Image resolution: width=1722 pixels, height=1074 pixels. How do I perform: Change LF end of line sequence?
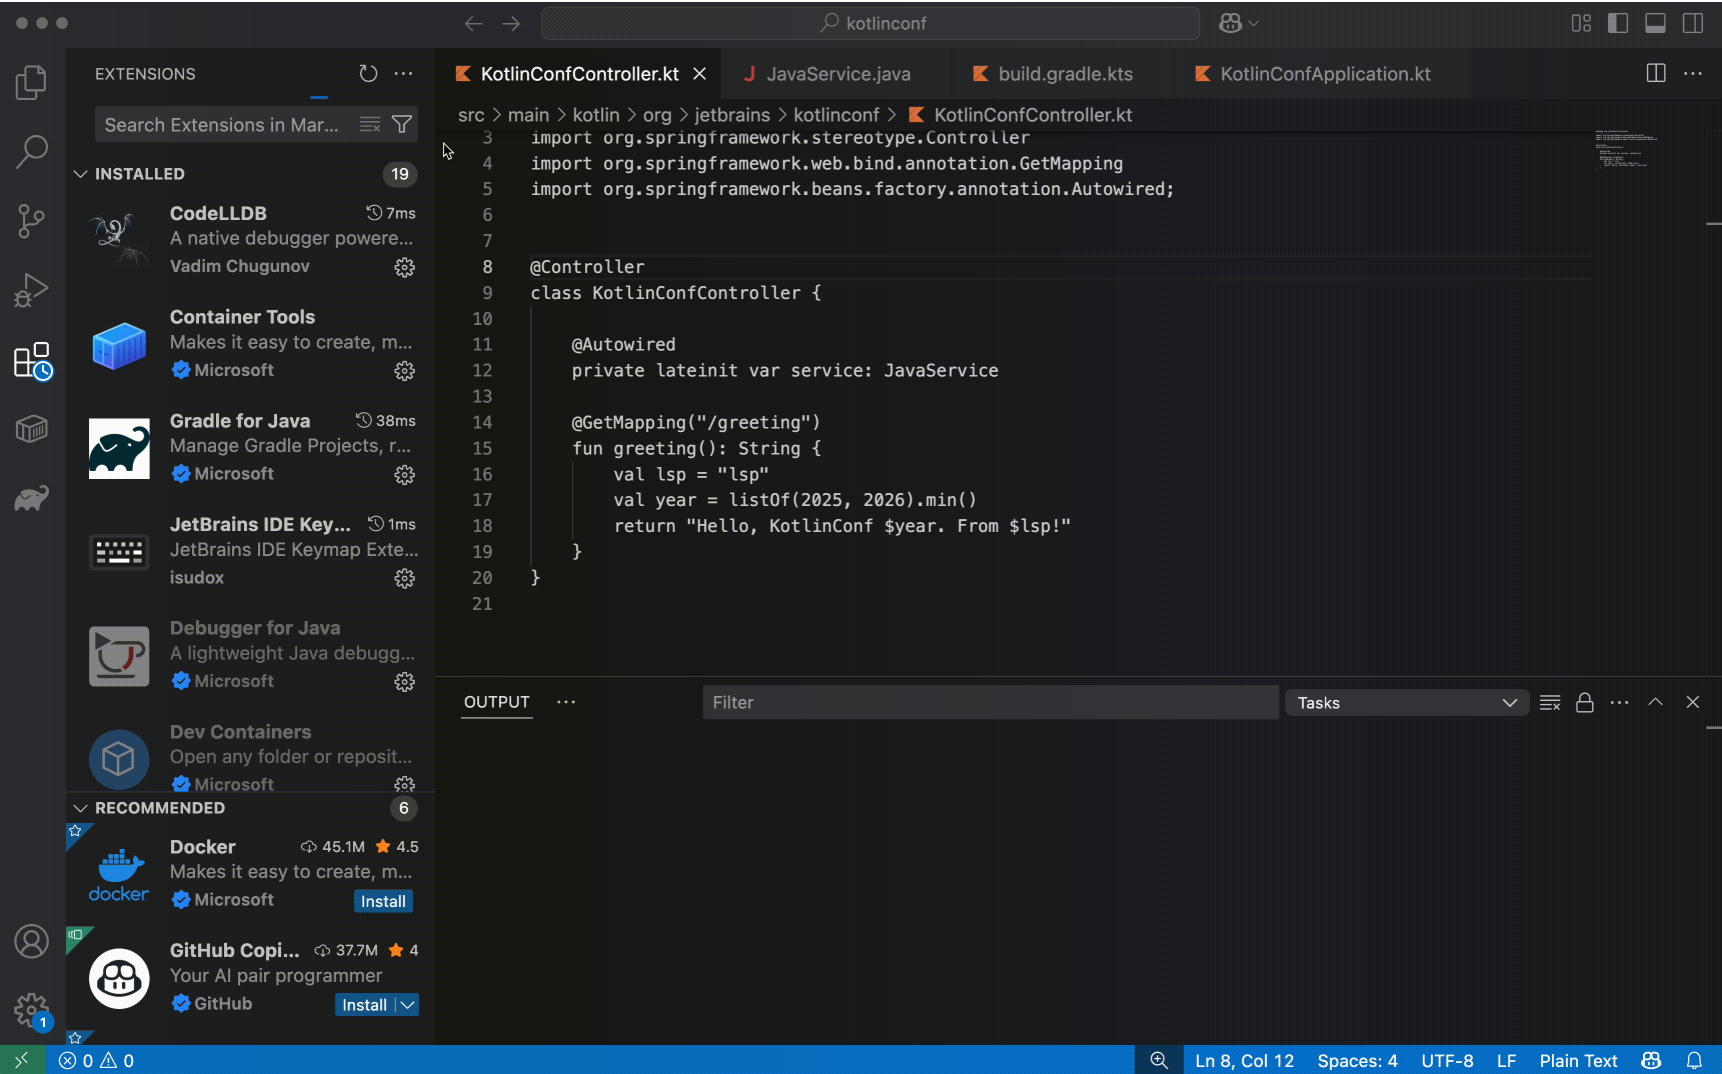coord(1506,1060)
